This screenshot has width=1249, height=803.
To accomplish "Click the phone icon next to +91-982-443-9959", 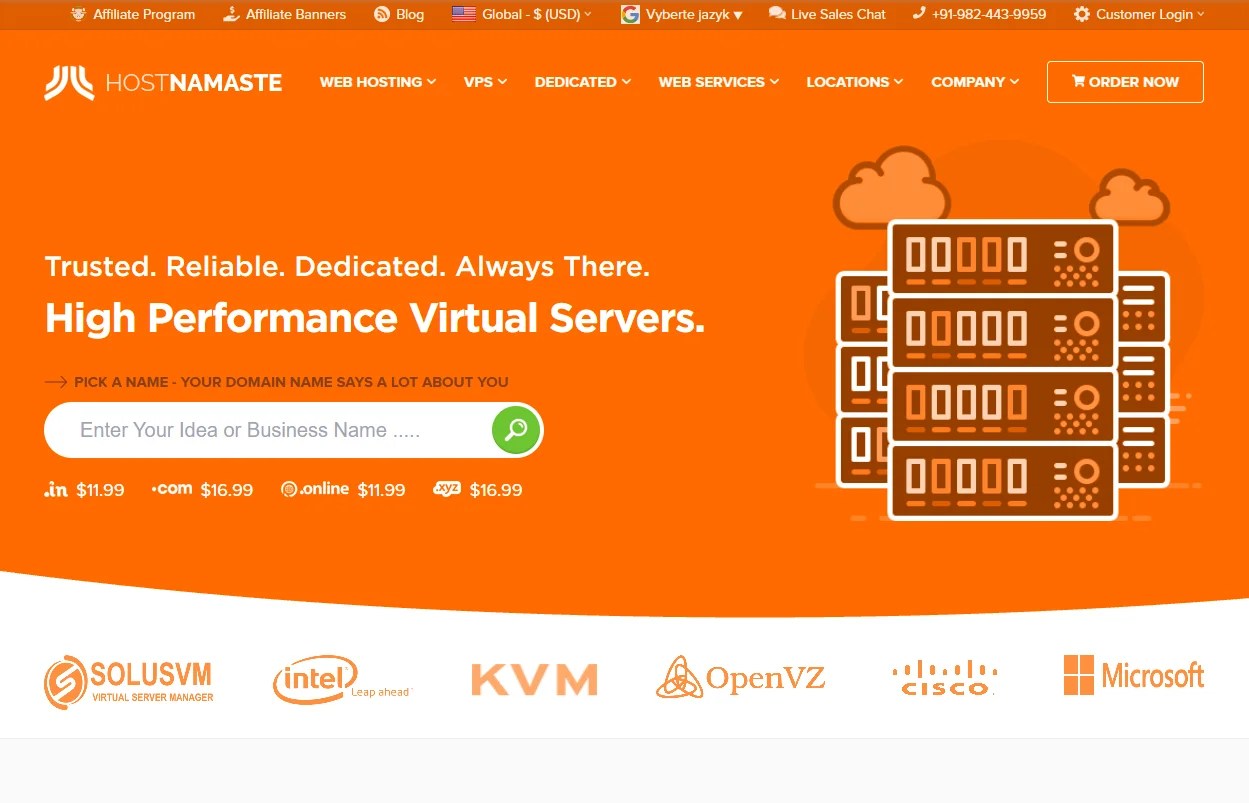I will (x=917, y=14).
